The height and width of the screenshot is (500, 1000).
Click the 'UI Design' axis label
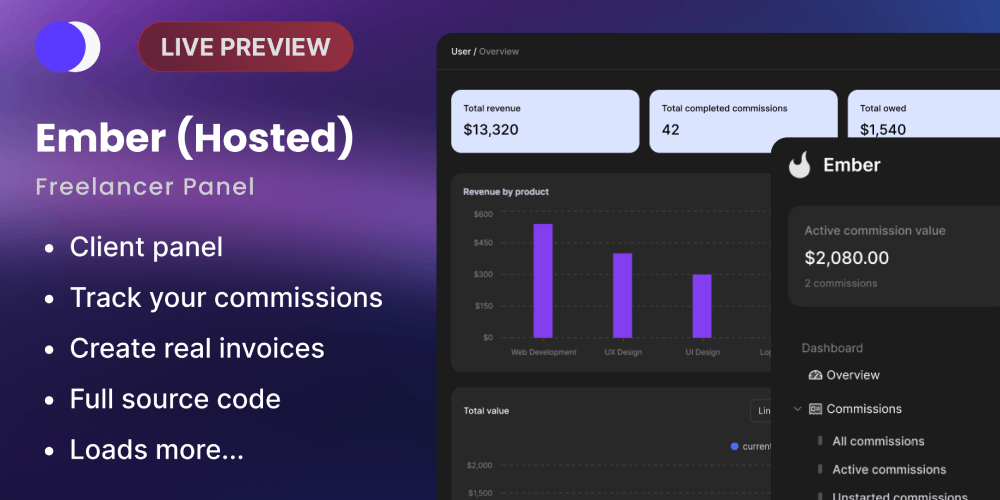[702, 352]
